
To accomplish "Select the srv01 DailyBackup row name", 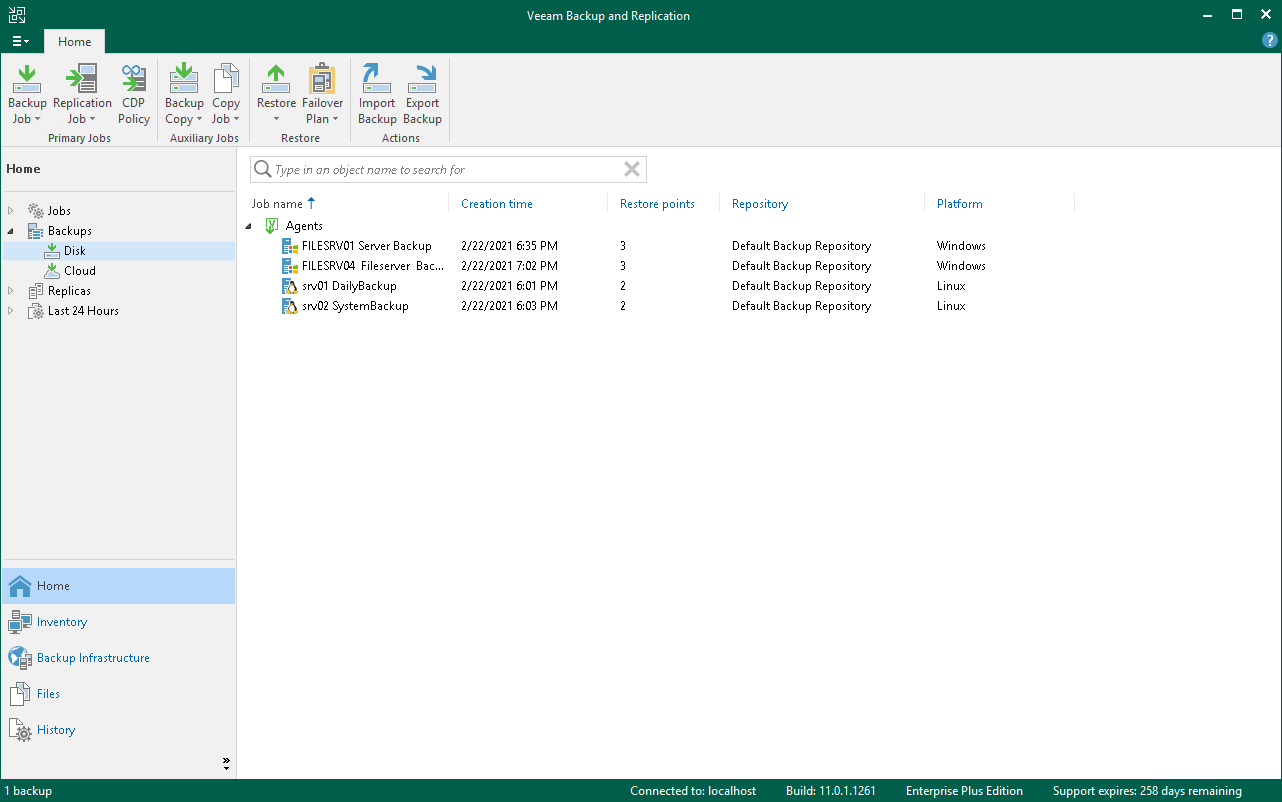I will pos(349,286).
